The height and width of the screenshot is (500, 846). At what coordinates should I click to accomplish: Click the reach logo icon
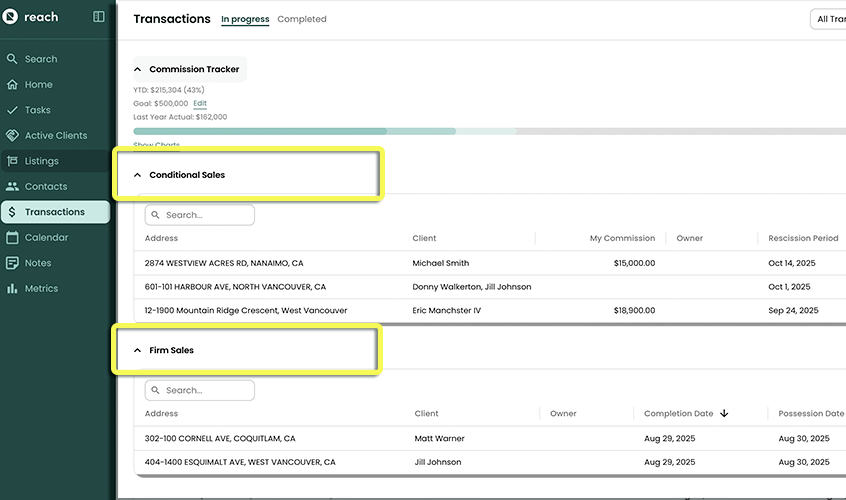12,17
